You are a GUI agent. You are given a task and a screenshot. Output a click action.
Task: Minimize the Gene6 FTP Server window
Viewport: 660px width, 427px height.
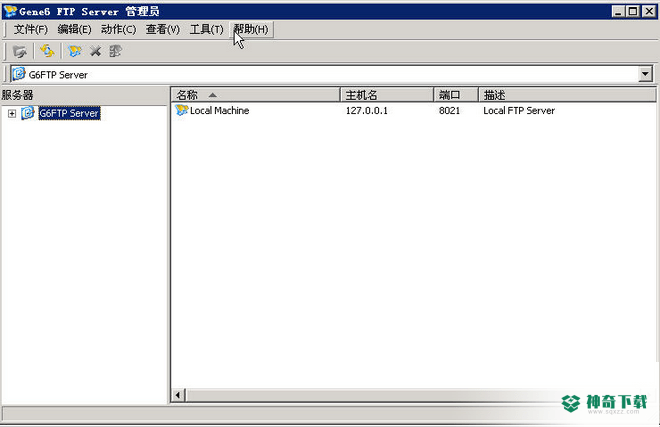coord(618,11)
